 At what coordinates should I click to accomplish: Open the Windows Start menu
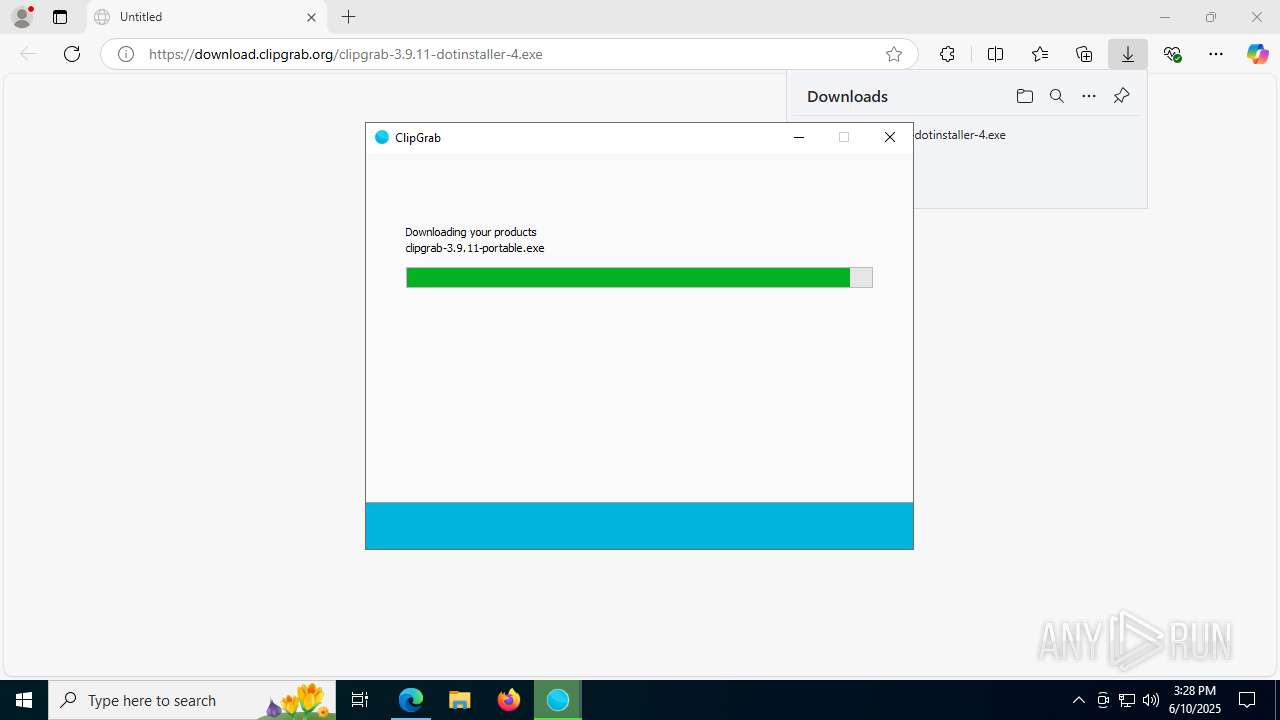click(24, 700)
